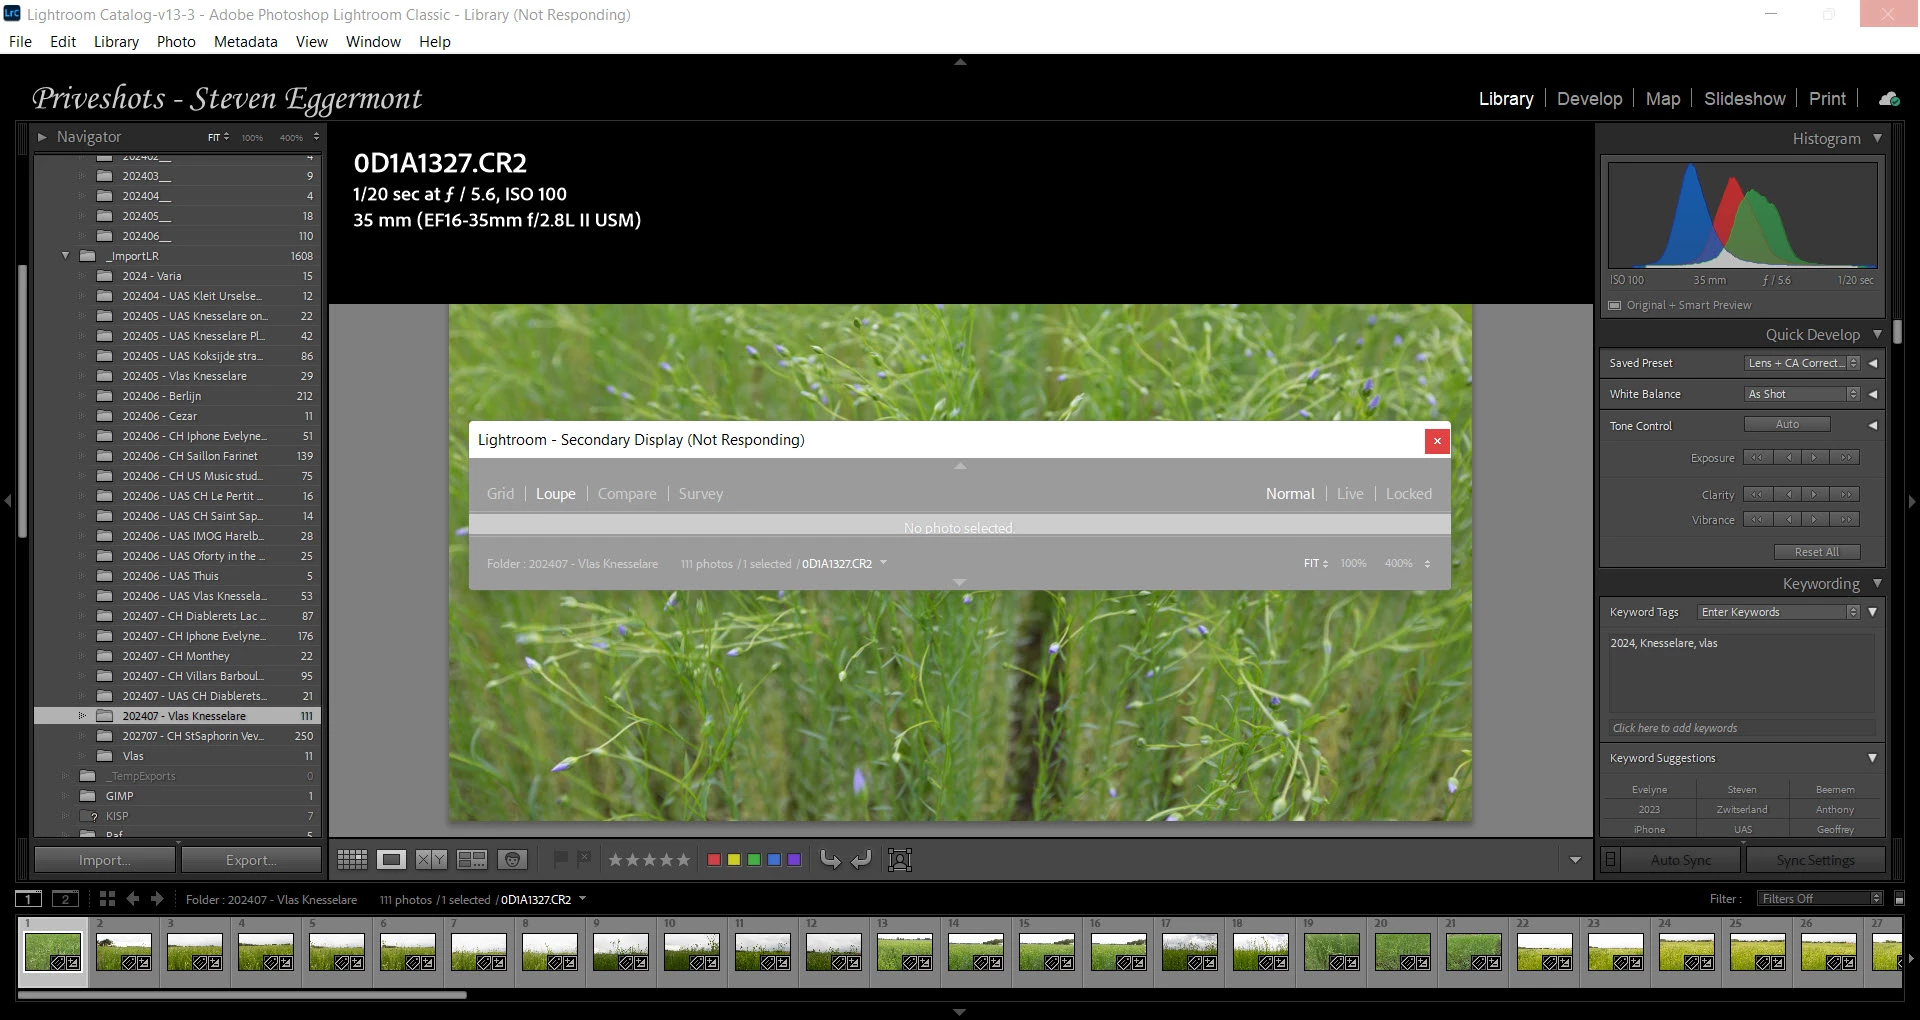Click Survey in the Secondary Display window
The height and width of the screenshot is (1020, 1920).
point(700,494)
